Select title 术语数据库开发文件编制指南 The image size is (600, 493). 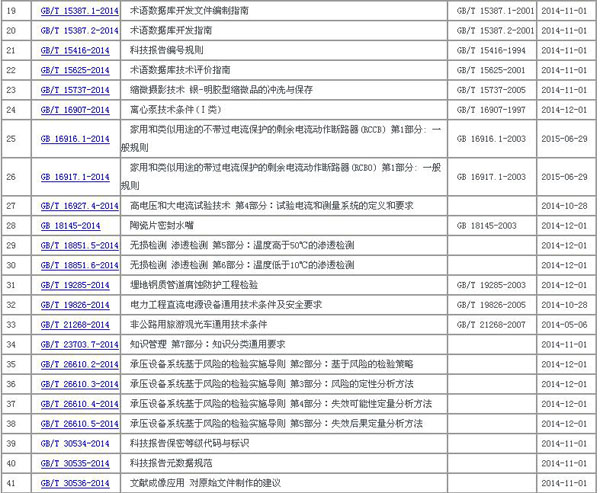[x=189, y=11]
